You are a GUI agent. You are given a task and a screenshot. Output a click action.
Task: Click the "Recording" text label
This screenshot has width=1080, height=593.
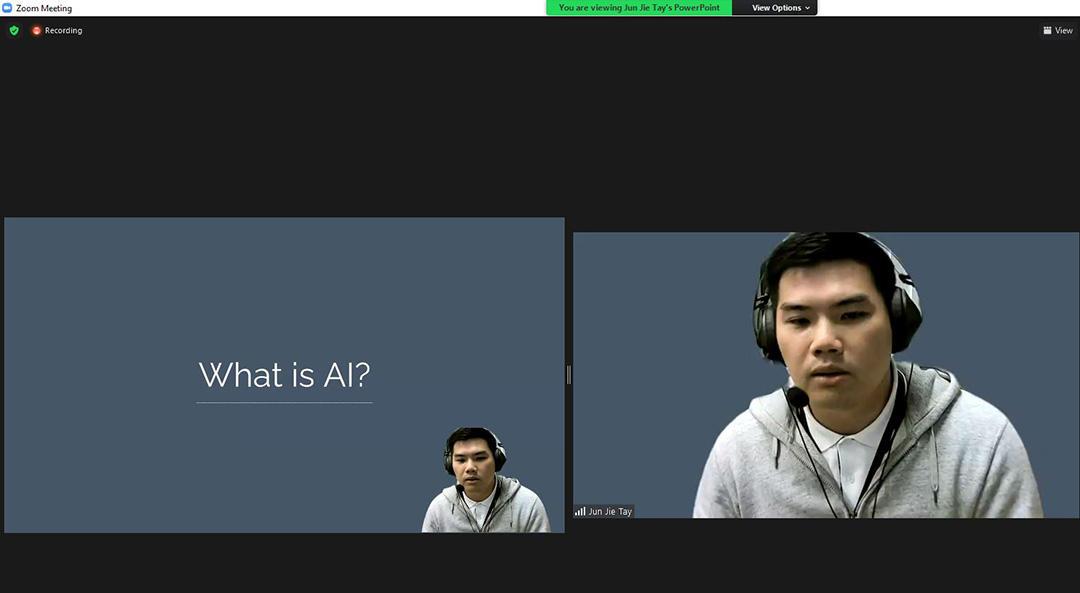(x=63, y=30)
